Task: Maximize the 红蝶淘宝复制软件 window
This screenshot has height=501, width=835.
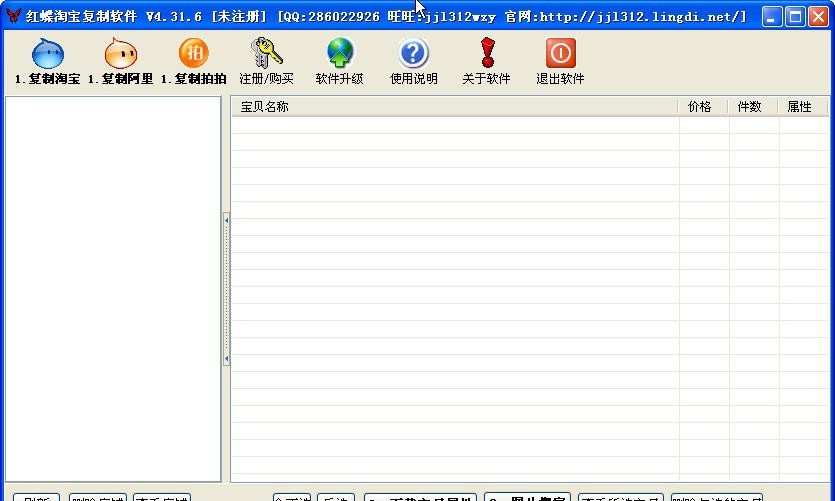Action: coord(795,17)
